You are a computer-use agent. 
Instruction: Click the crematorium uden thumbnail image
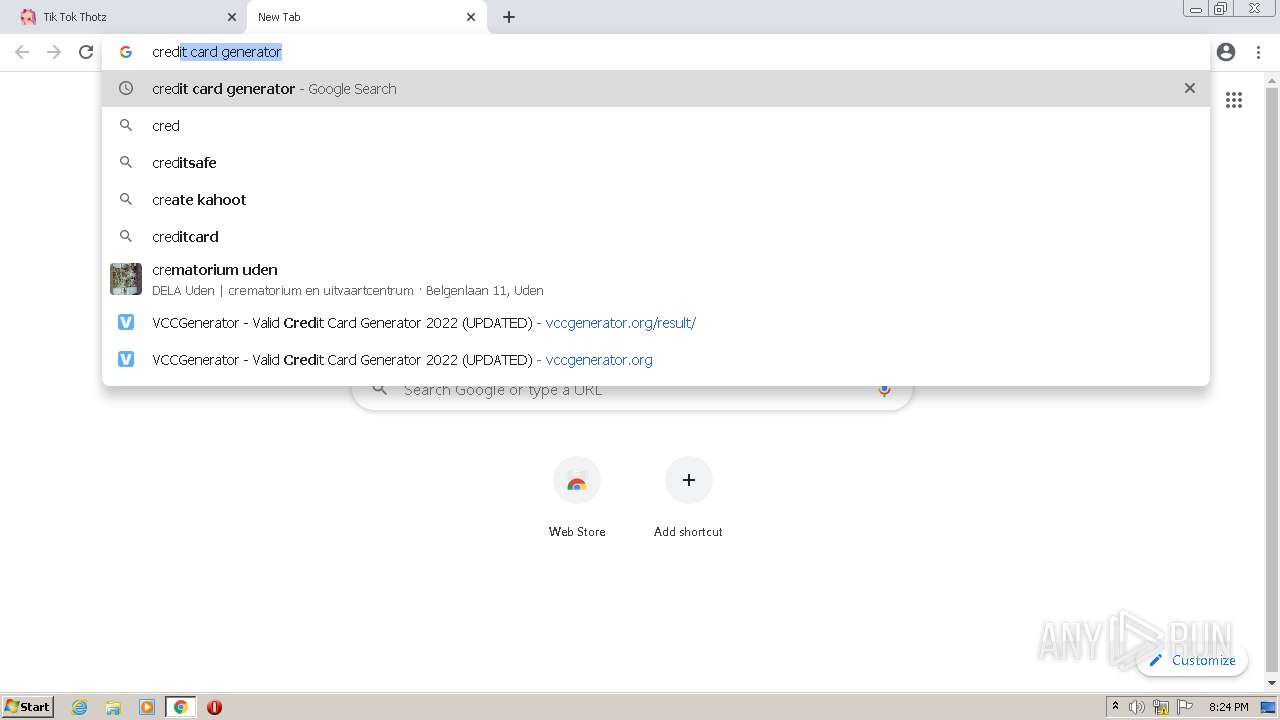(x=126, y=279)
